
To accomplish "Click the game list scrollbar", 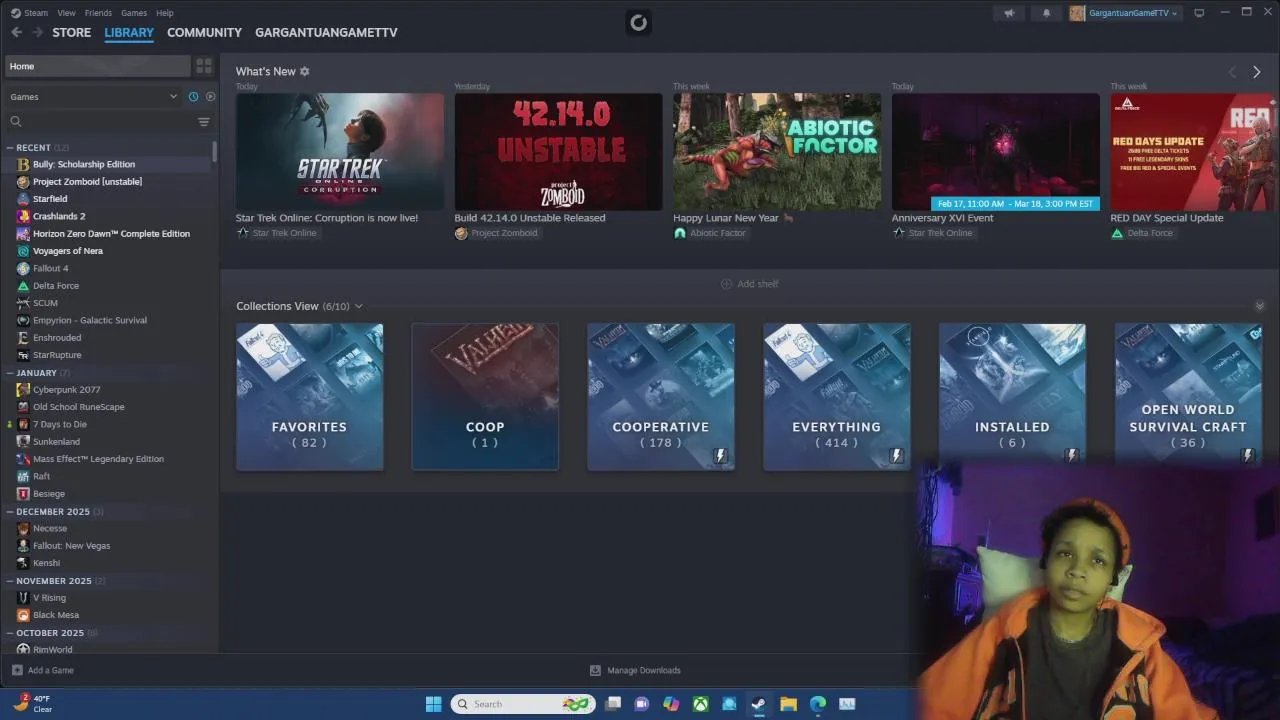I will tap(215, 152).
